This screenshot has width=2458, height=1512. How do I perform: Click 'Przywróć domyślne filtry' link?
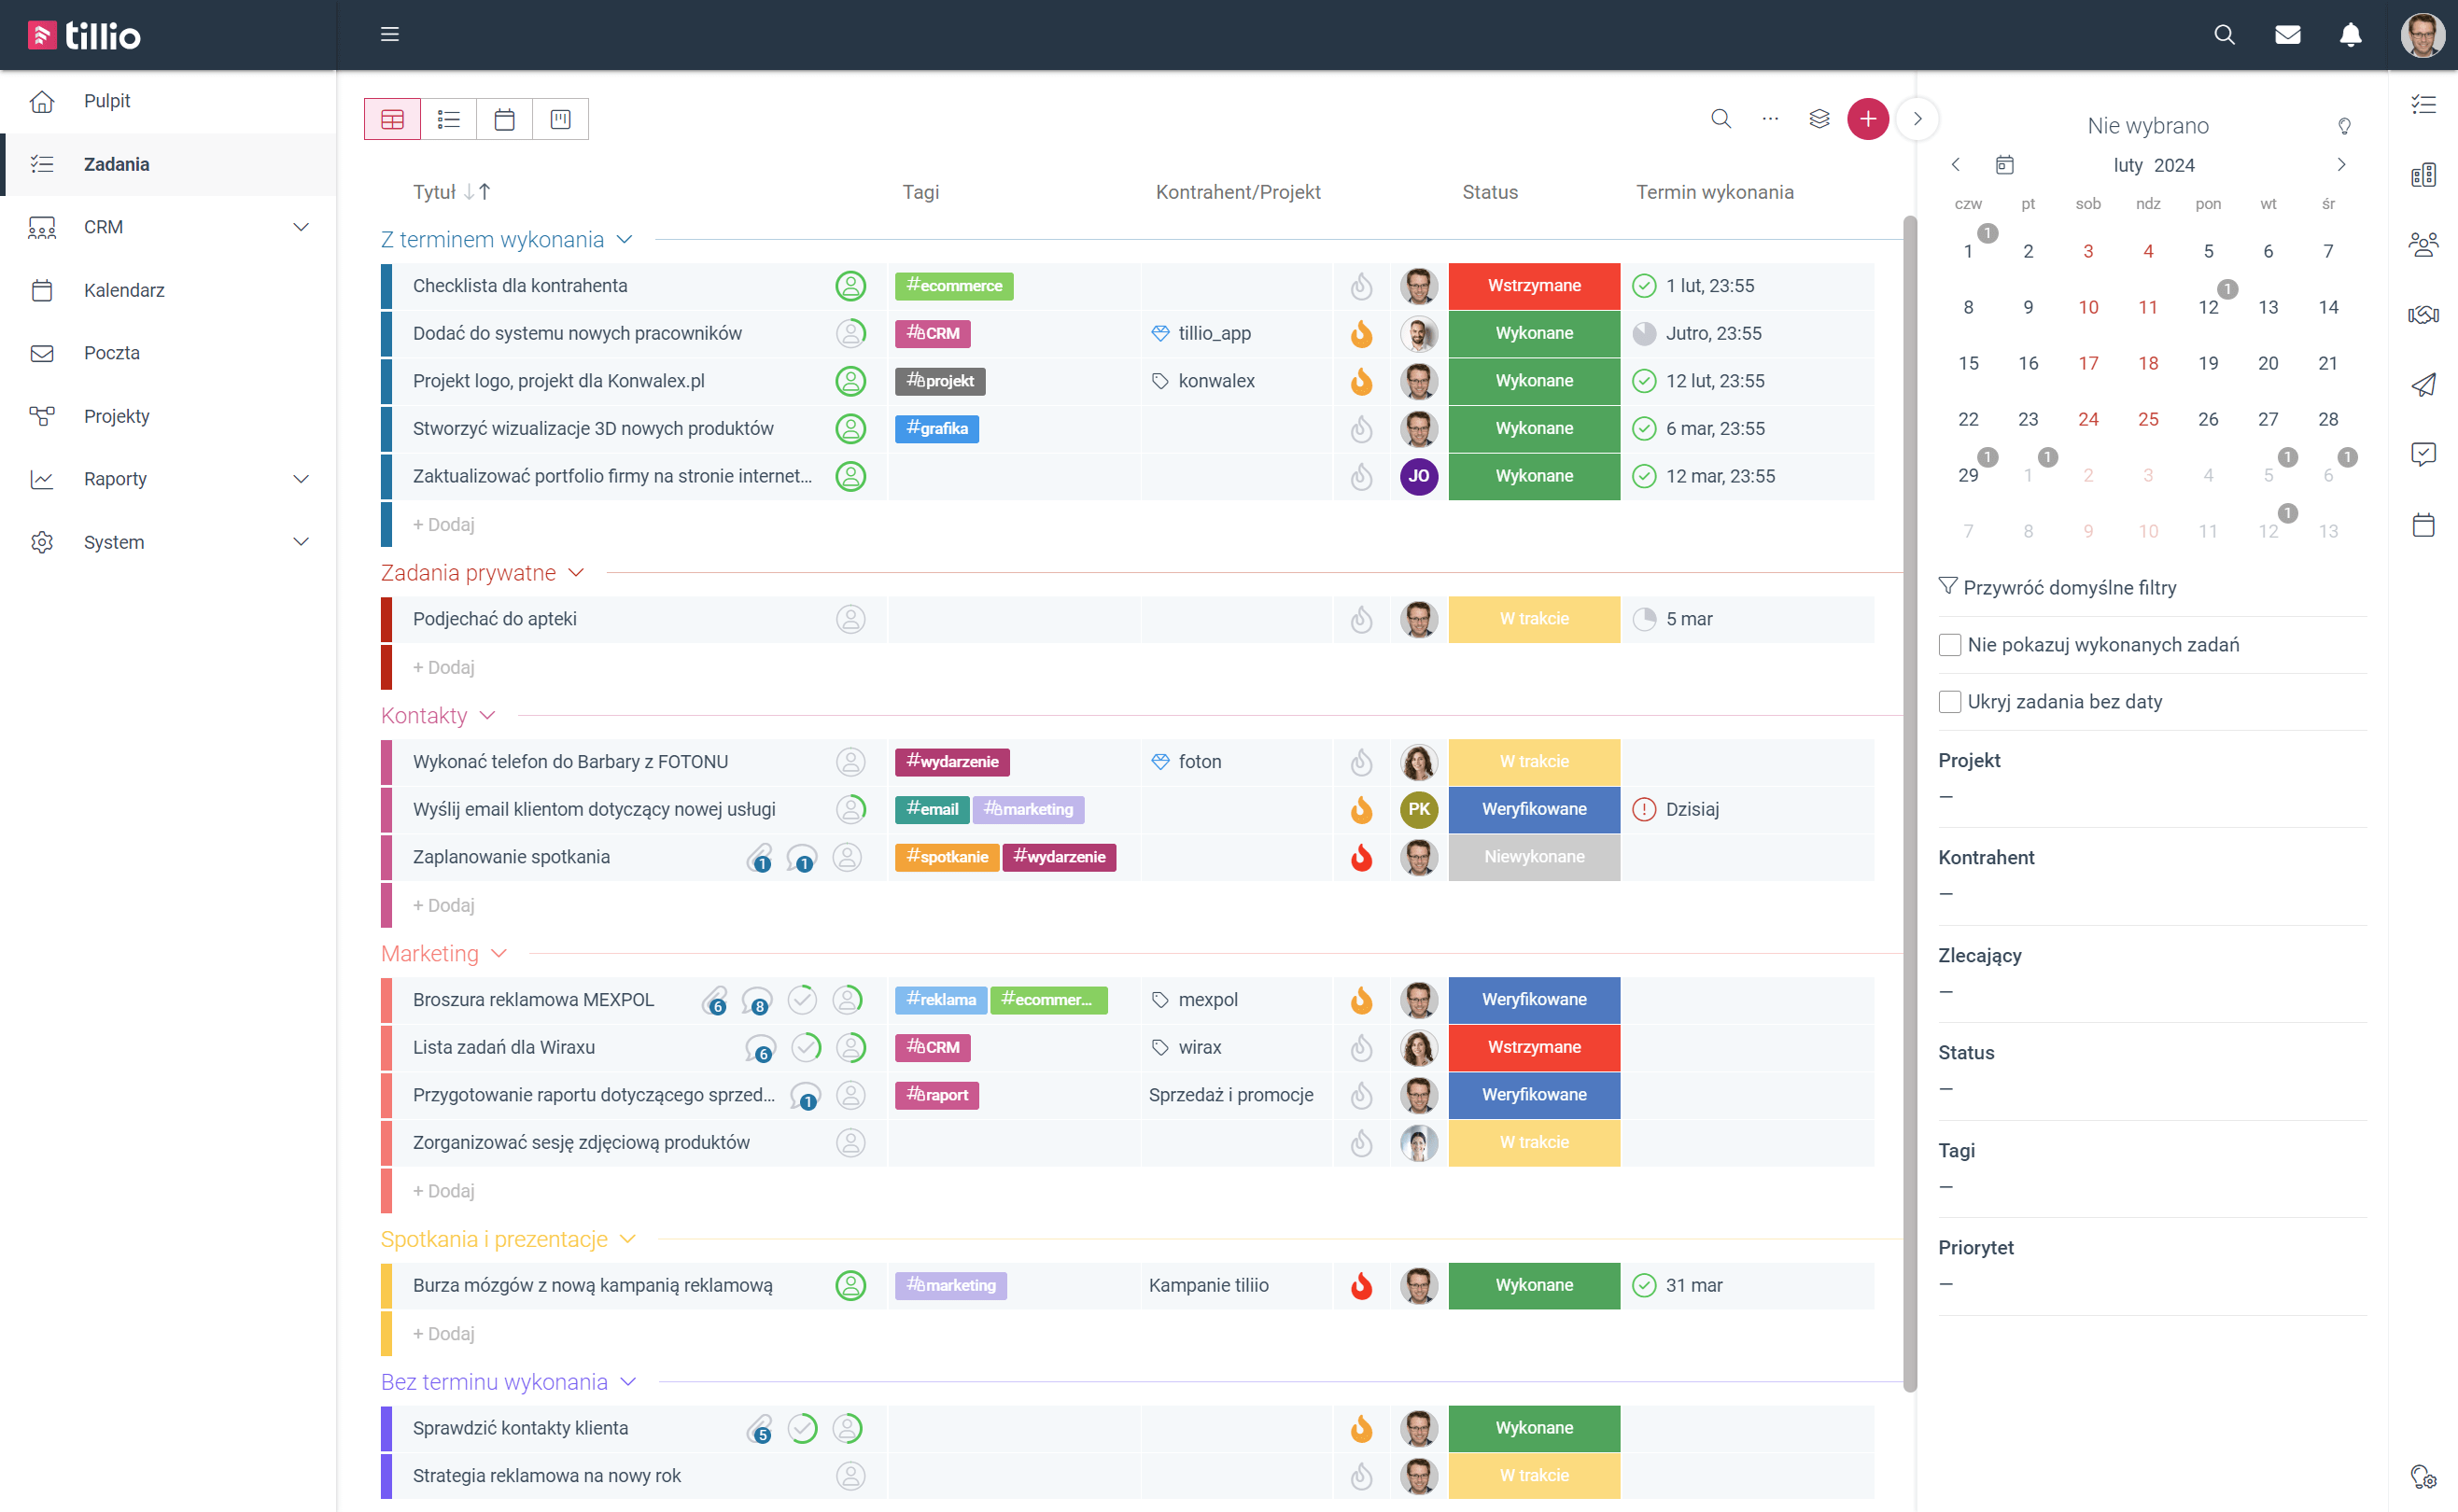pos(2057,588)
